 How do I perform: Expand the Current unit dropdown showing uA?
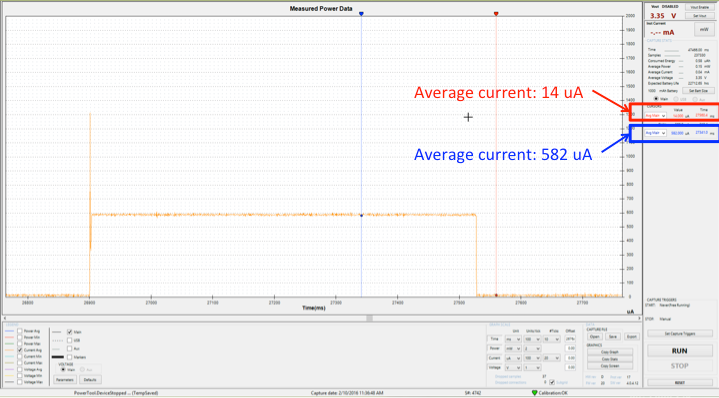coord(513,358)
